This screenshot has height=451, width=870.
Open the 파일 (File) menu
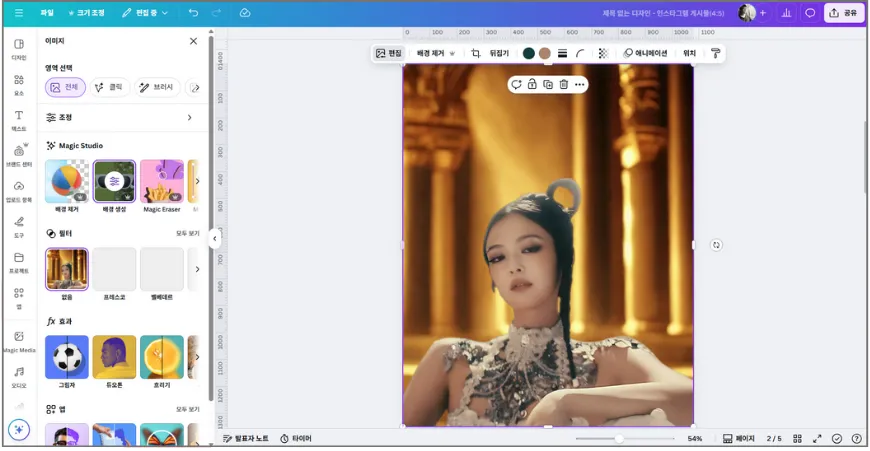(x=47, y=13)
